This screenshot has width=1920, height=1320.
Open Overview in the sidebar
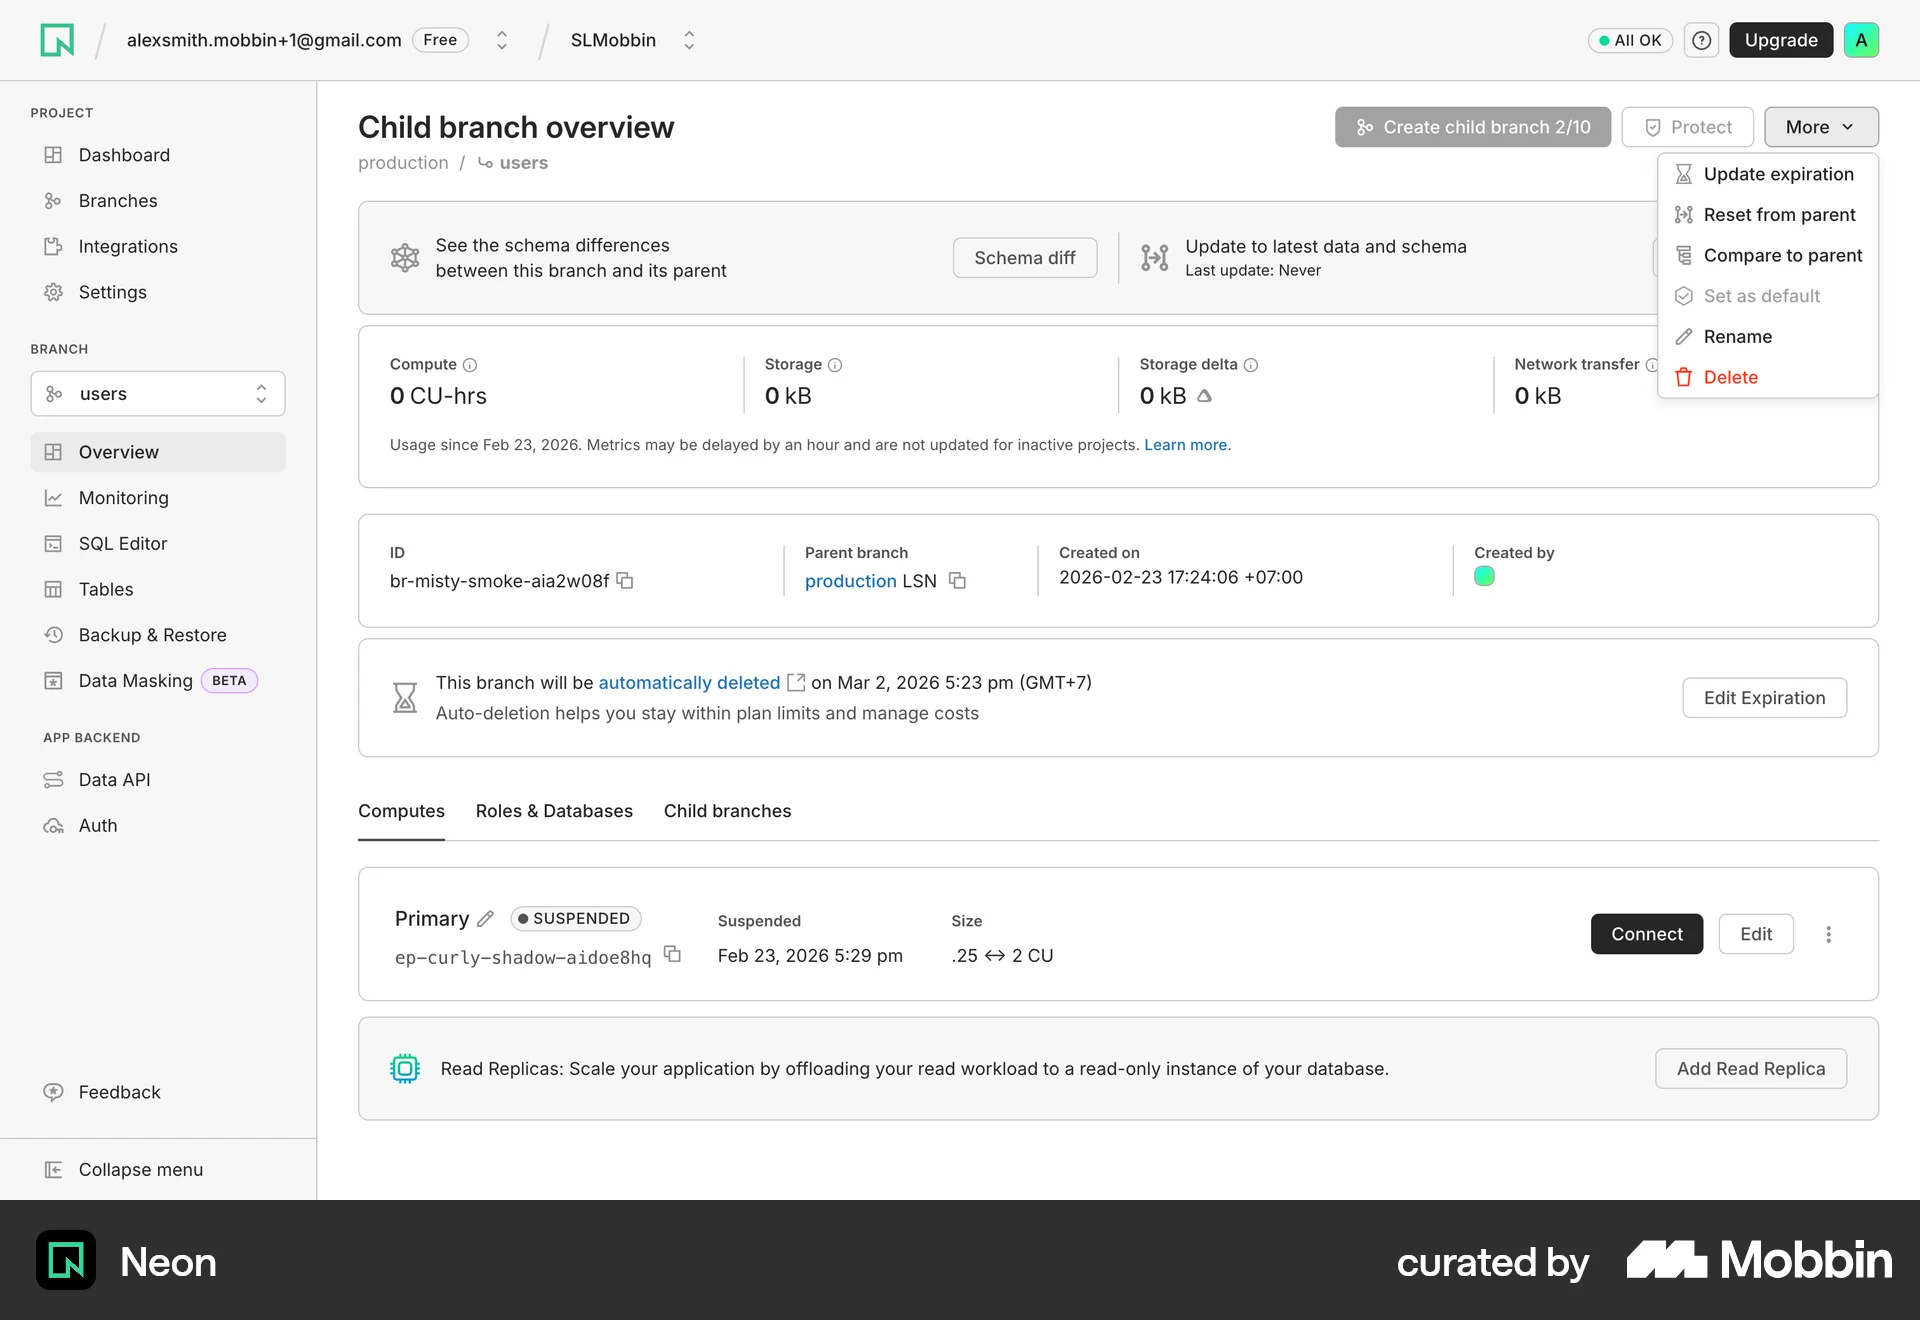(158, 452)
